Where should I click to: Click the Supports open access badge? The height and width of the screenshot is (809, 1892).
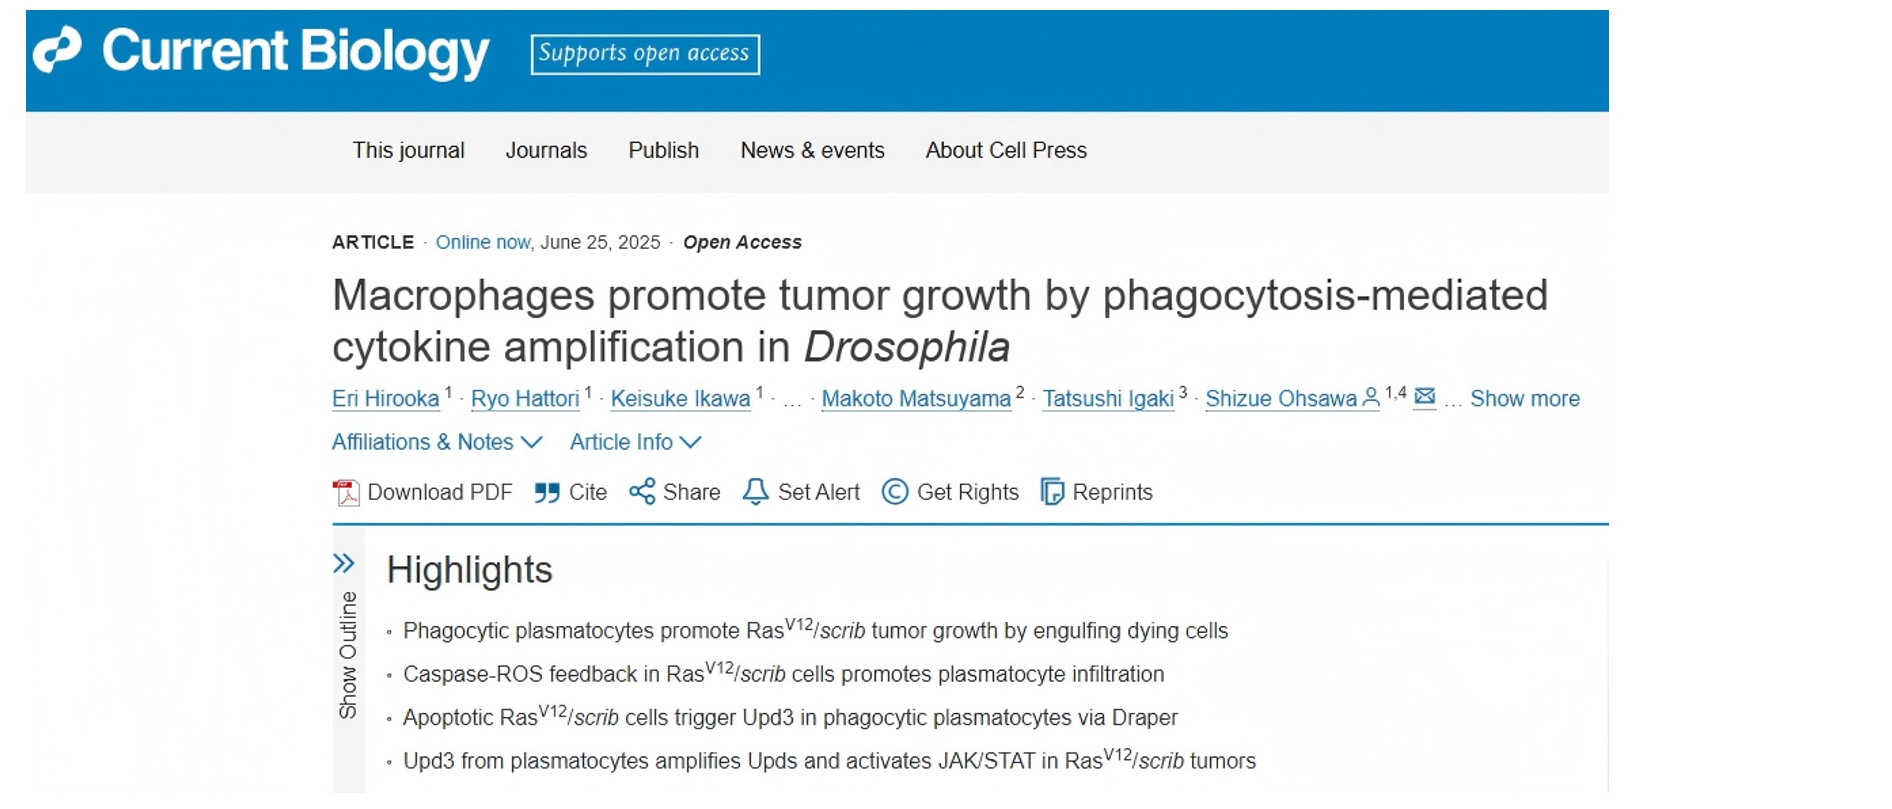point(645,54)
